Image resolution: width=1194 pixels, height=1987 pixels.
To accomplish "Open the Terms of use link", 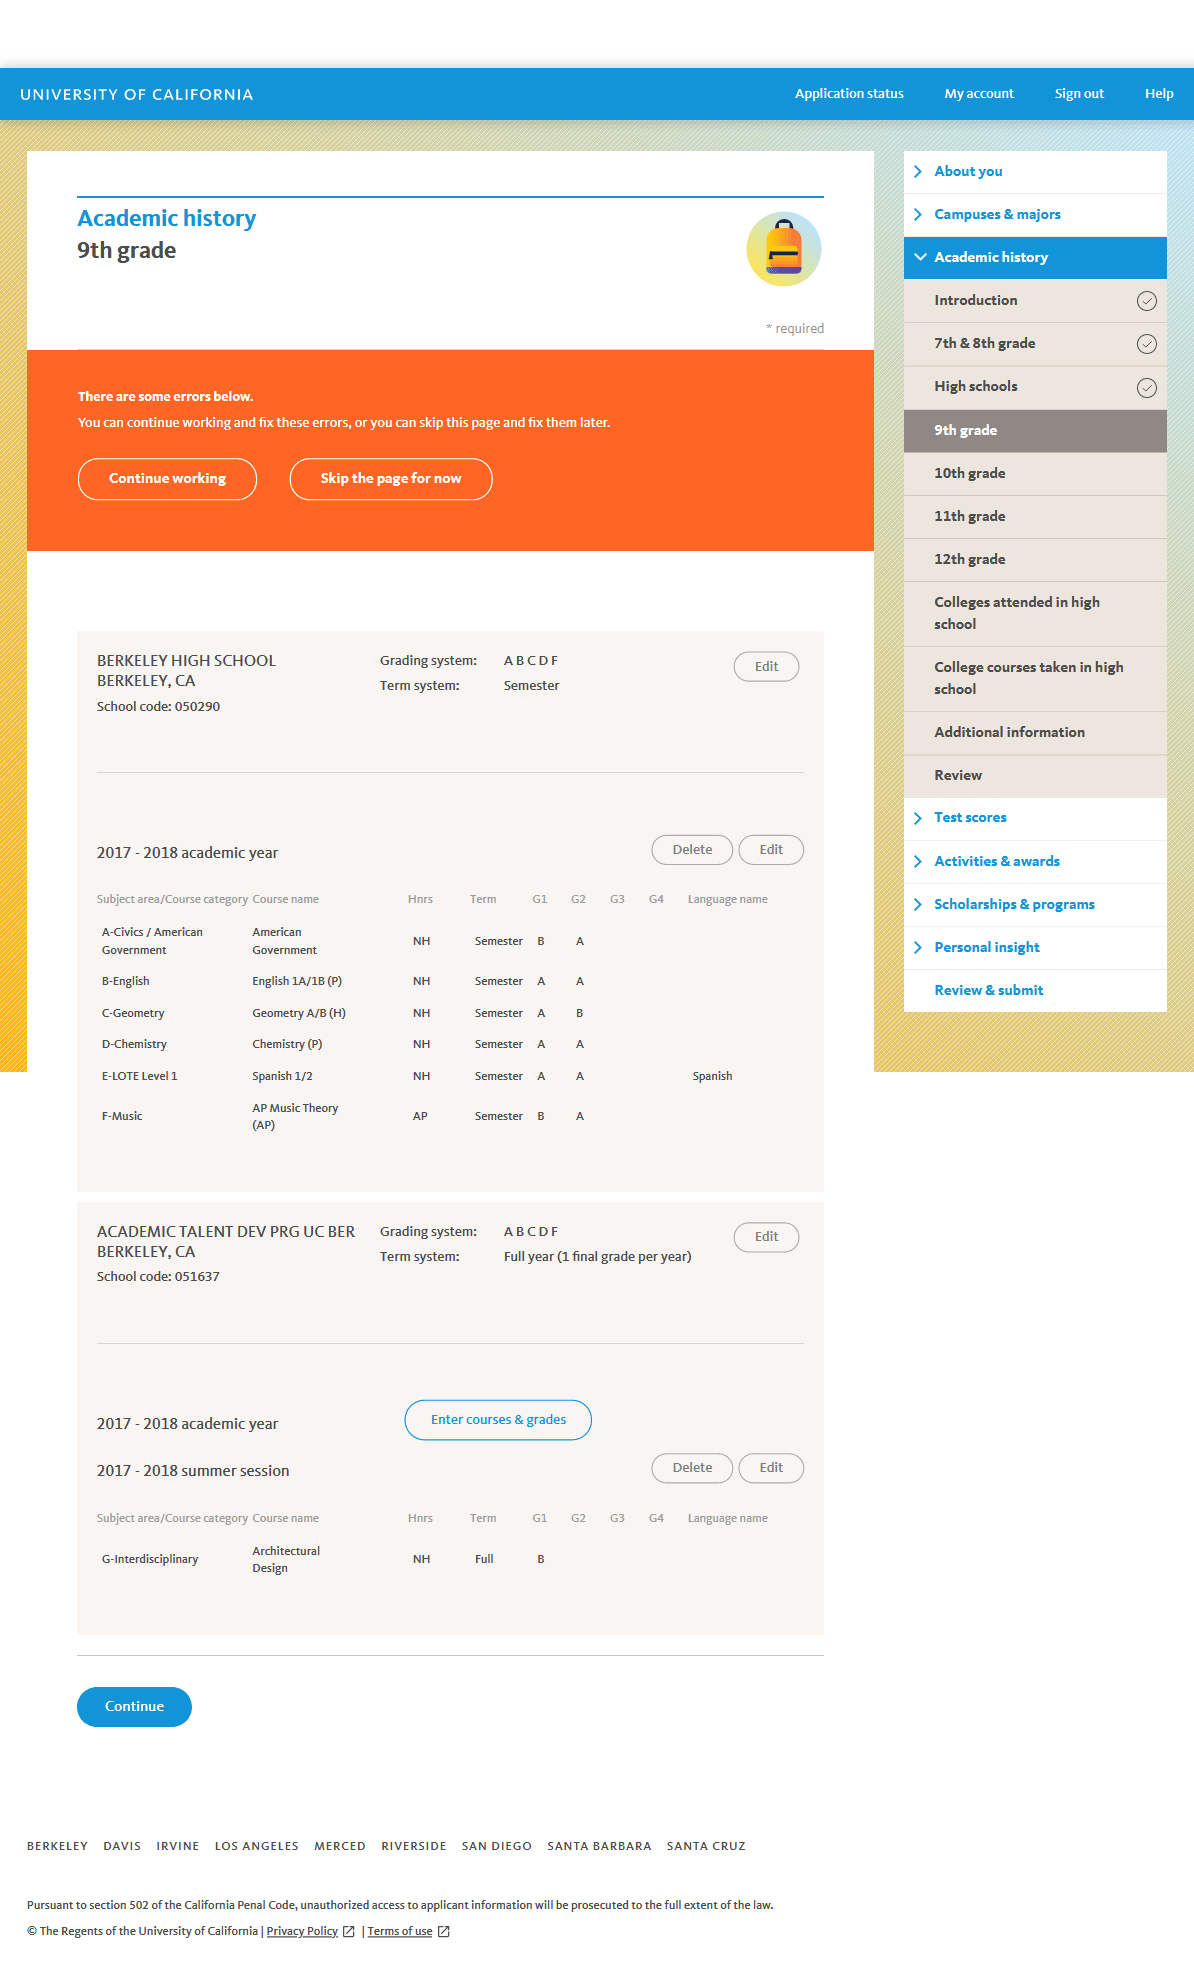I will 400,1931.
